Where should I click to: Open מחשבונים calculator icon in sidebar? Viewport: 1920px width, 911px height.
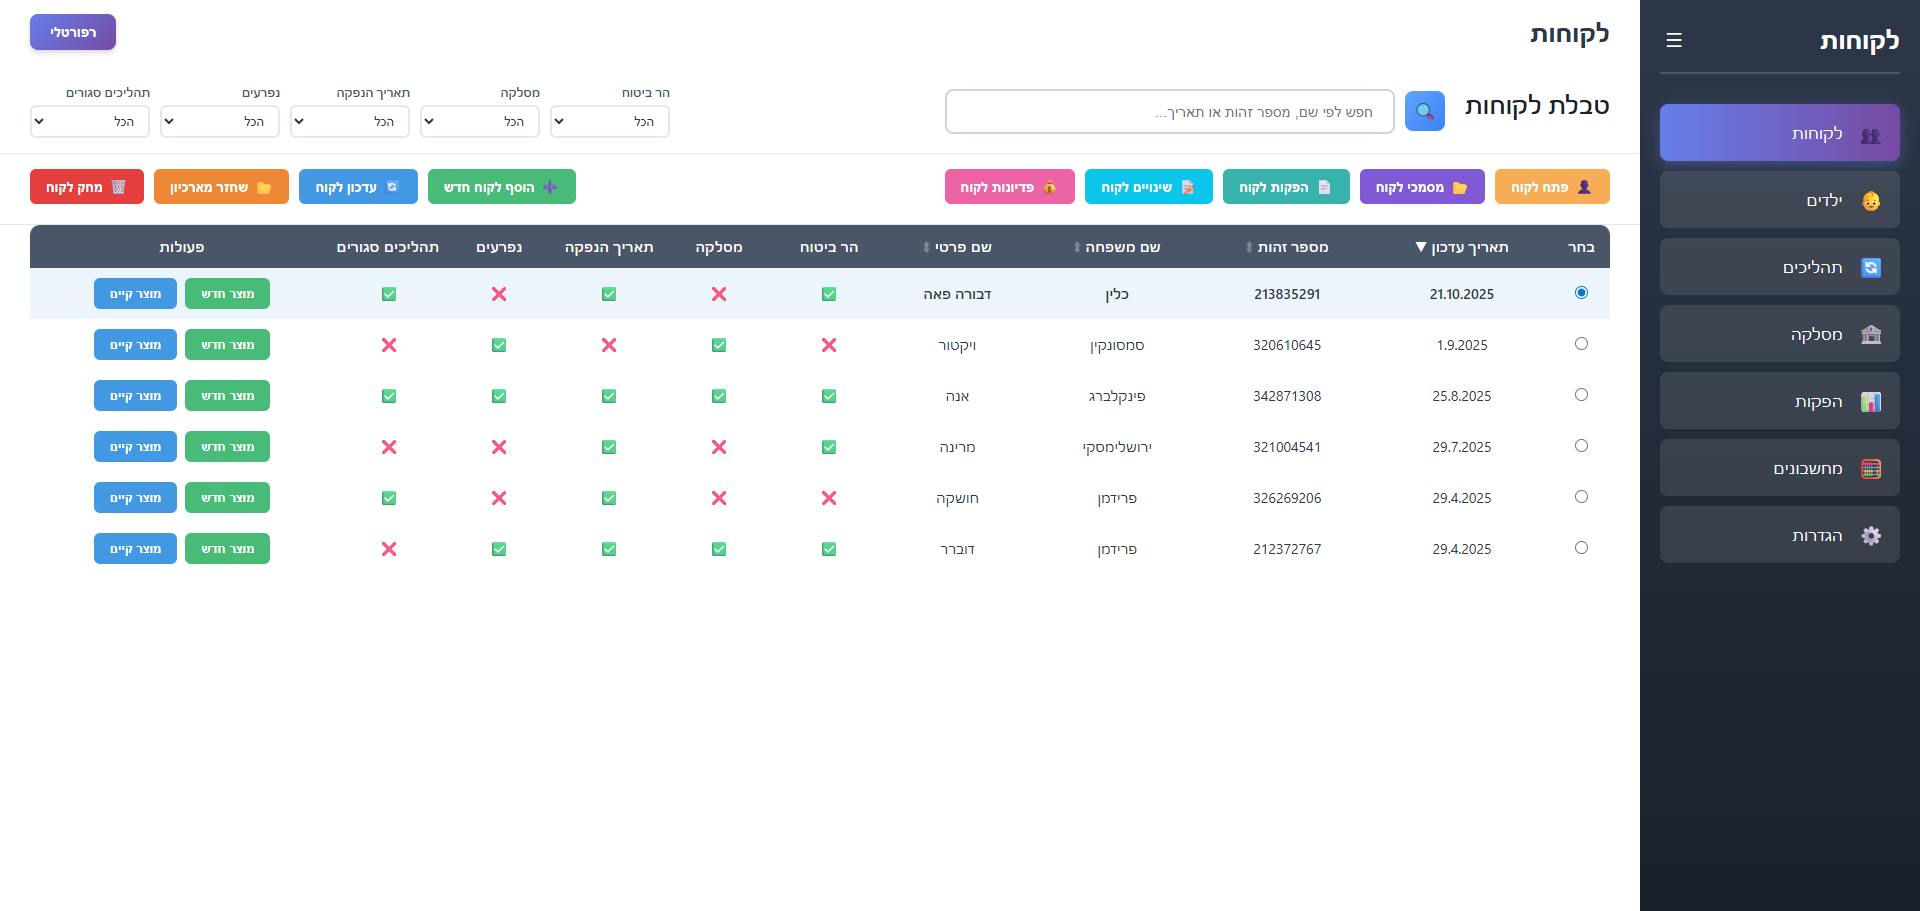point(1871,469)
